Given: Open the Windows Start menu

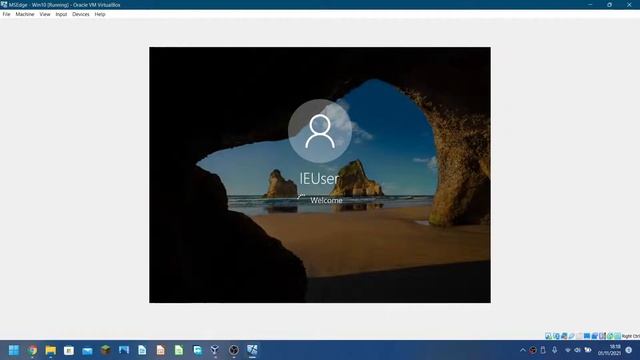Looking at the screenshot, I should coord(14,350).
